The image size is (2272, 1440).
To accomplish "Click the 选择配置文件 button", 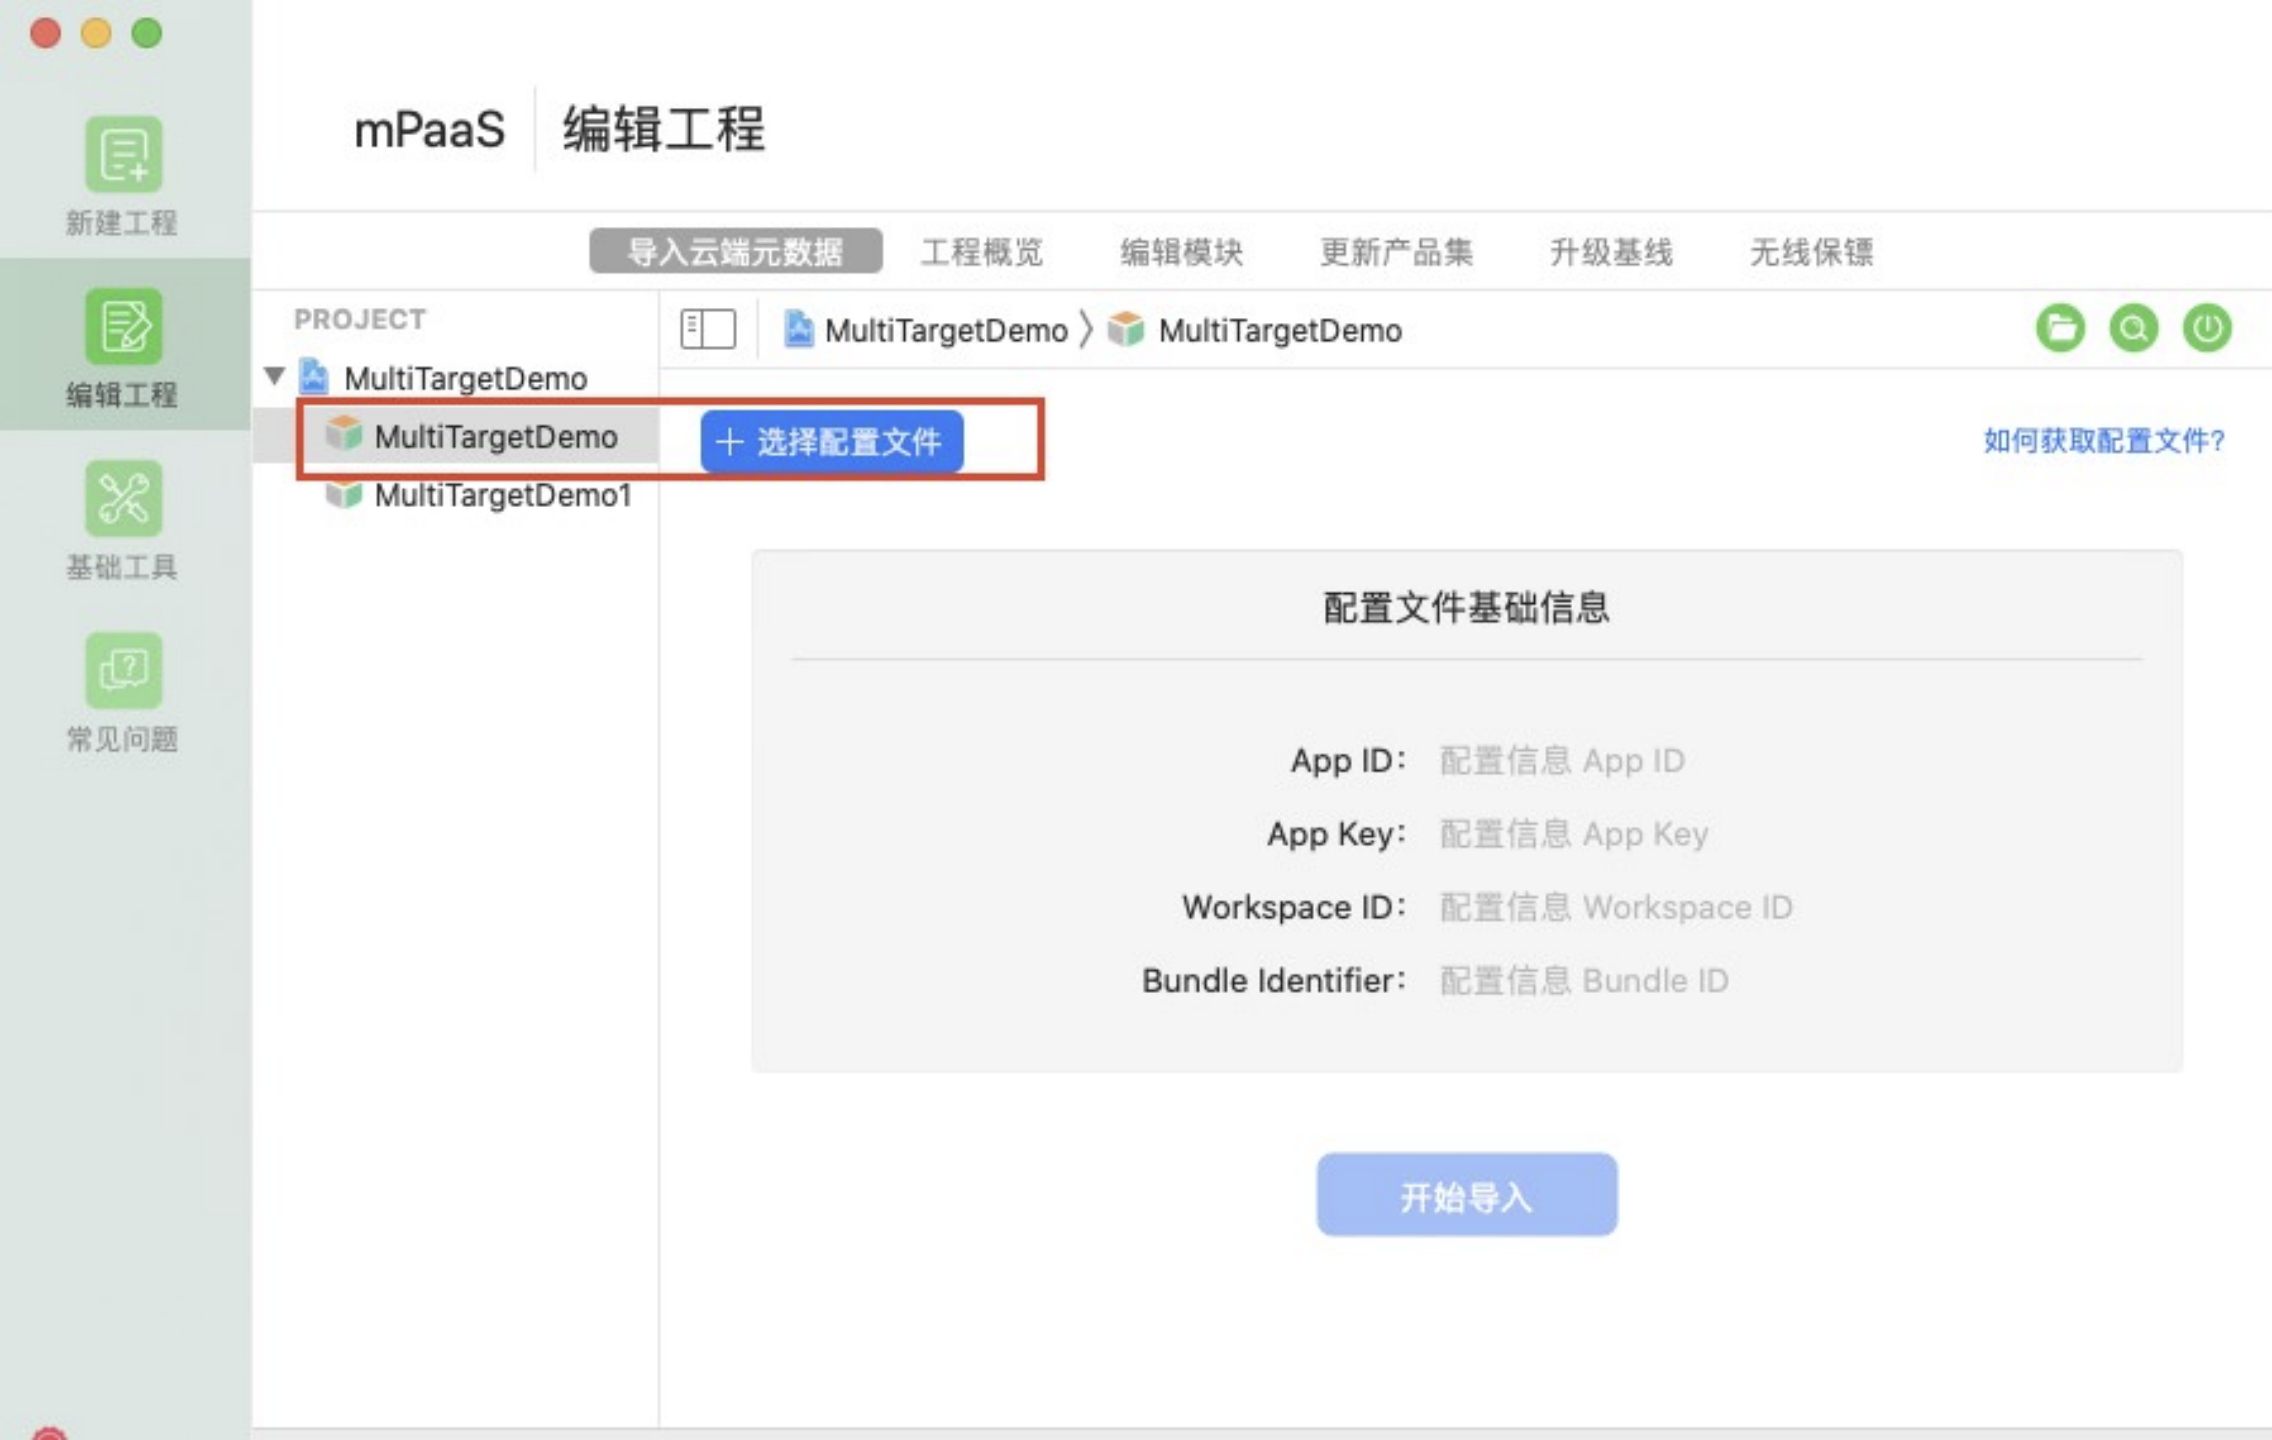I will coord(831,441).
